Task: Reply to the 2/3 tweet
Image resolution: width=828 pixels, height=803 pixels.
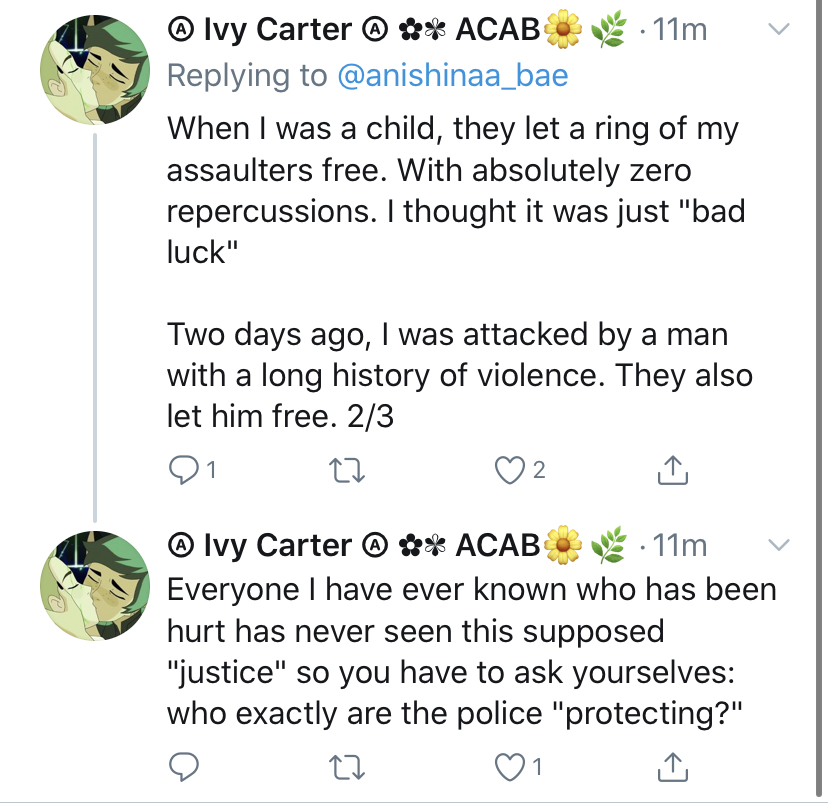Action: (183, 470)
